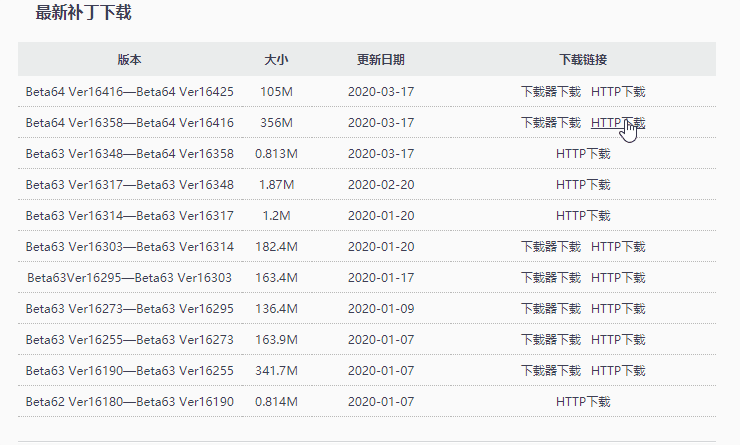Click the 更新日期 column header
Image resolution: width=740 pixels, height=445 pixels.
pyautogui.click(x=381, y=60)
